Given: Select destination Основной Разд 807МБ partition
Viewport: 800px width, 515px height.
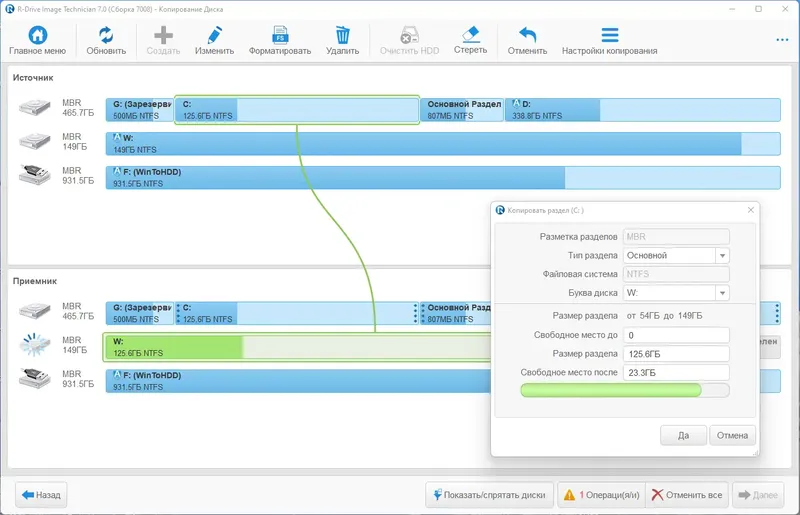Looking at the screenshot, I should point(455,313).
